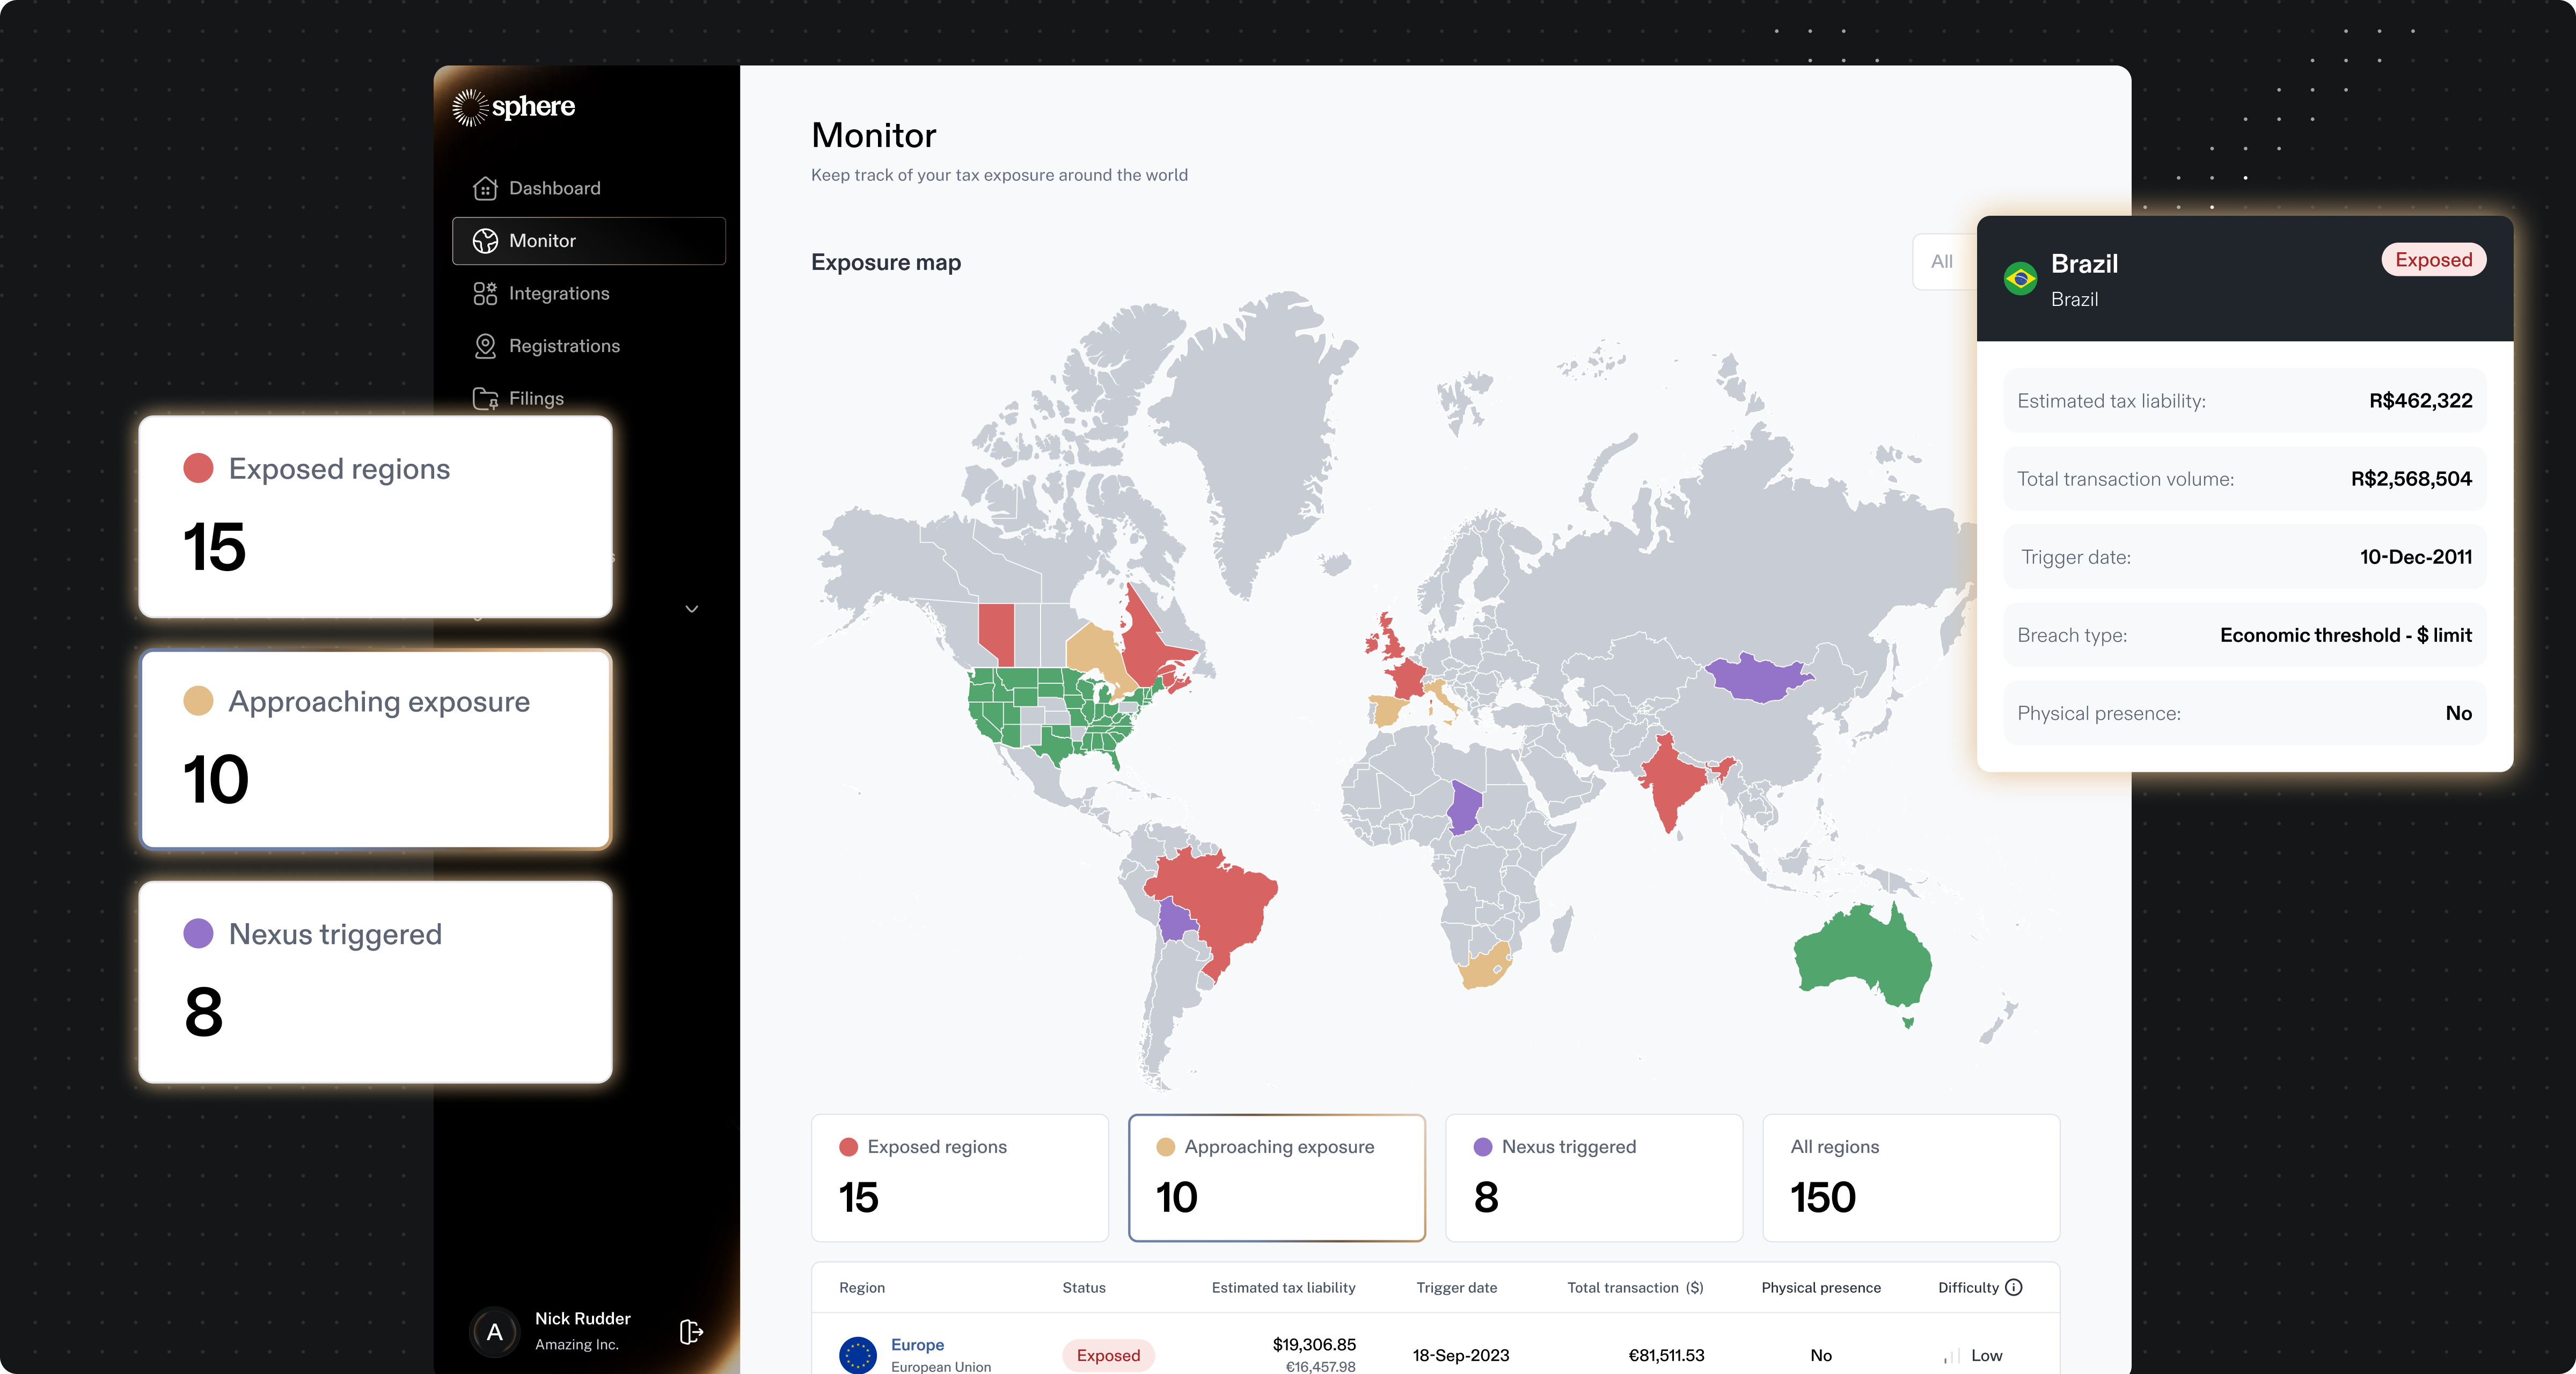Go to the Registrations menu item

pos(564,346)
